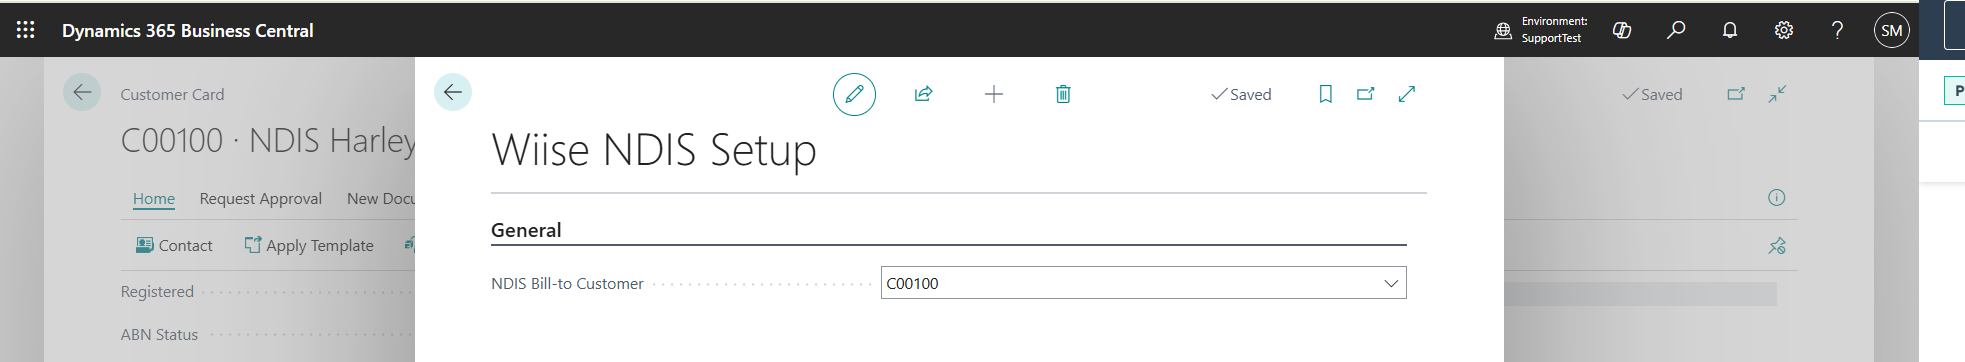Expand NDIS Bill-to Customer dropdown arrow
Screen dimensions: 1965x362
[1390, 283]
